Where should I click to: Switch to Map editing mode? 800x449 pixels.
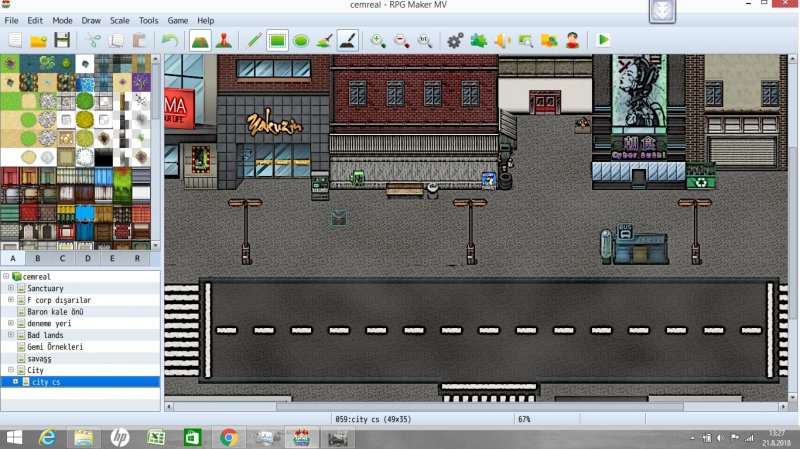200,40
